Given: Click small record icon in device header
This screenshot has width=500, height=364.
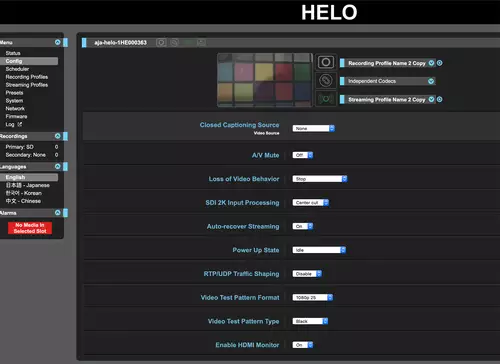Looking at the screenshot, I should tap(161, 42).
